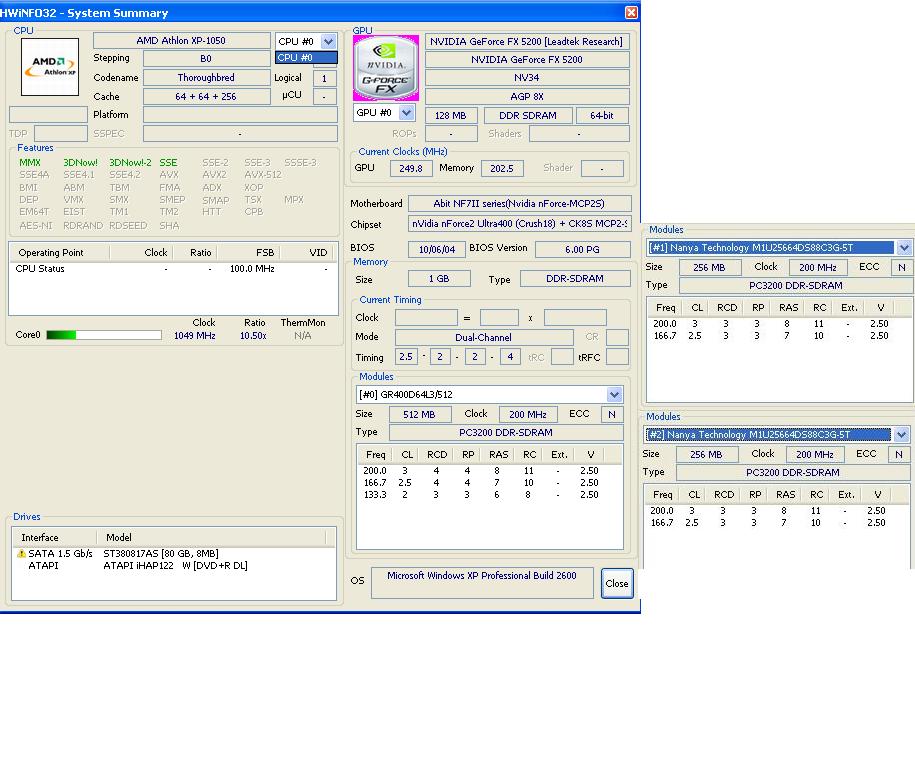The image size is (915, 768).
Task: Click the Operating Point column header
Action: tap(59, 253)
